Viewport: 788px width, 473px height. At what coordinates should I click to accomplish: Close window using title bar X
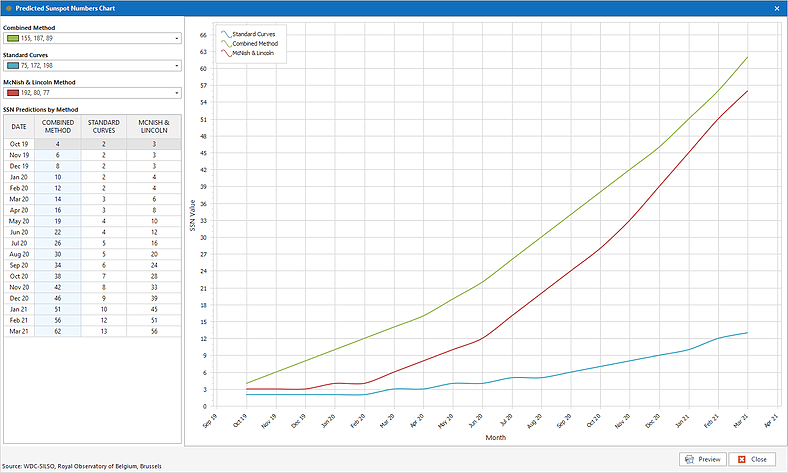tap(777, 8)
